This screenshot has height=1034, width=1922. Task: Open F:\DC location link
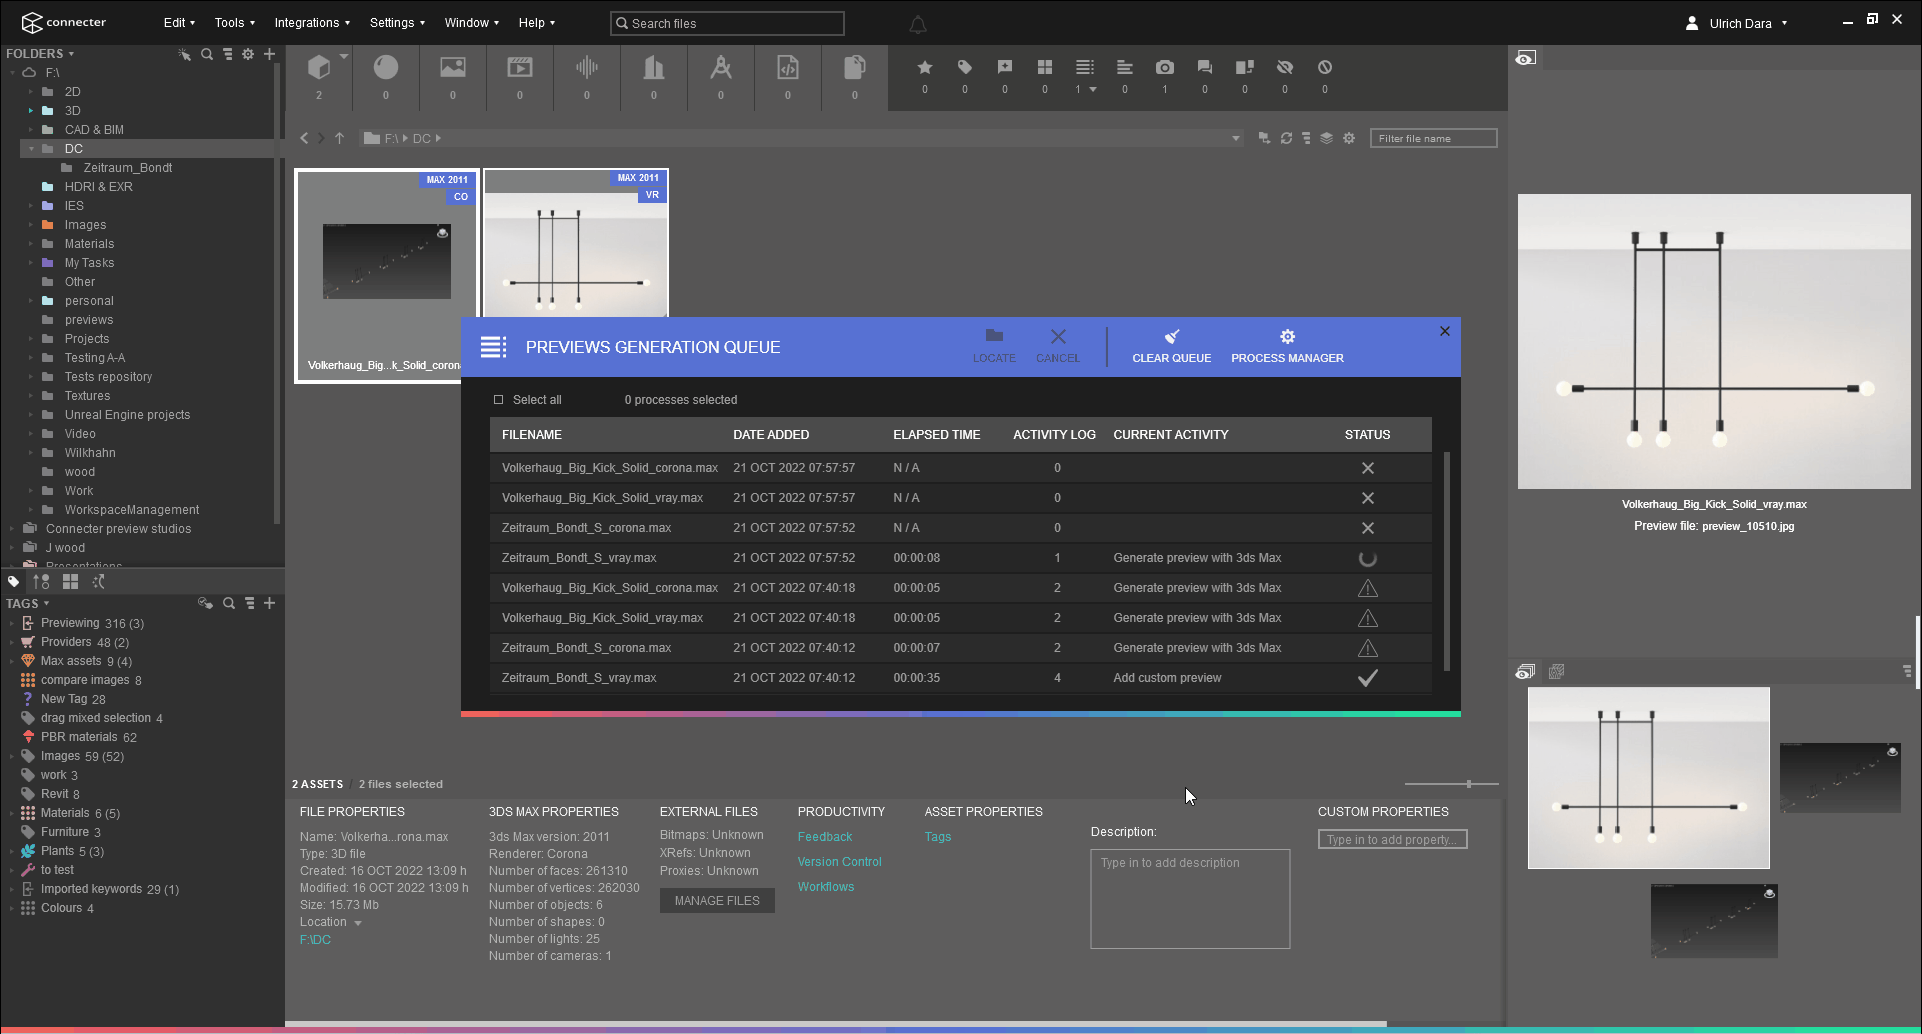click(x=315, y=940)
